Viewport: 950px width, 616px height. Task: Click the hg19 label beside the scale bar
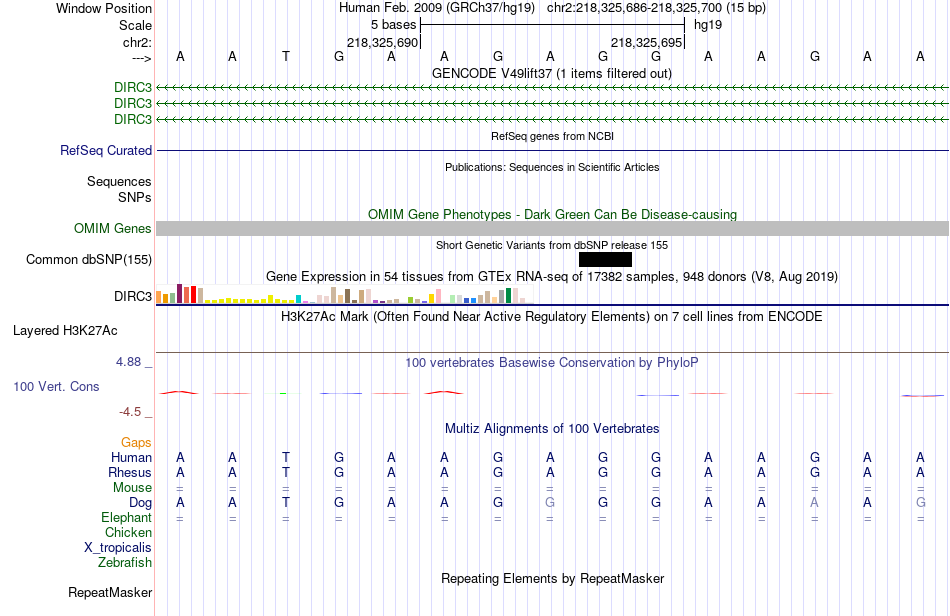[708, 25]
